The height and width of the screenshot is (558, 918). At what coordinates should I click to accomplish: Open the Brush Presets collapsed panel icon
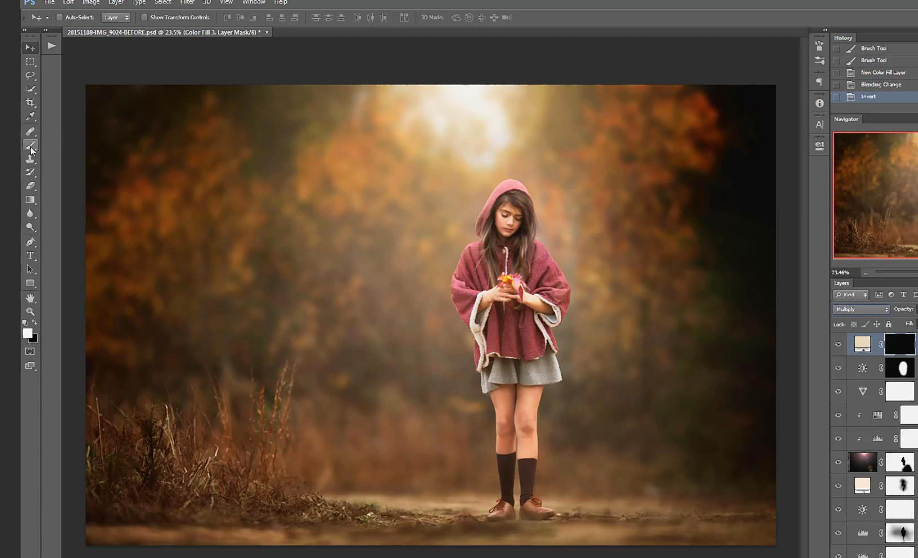(820, 60)
